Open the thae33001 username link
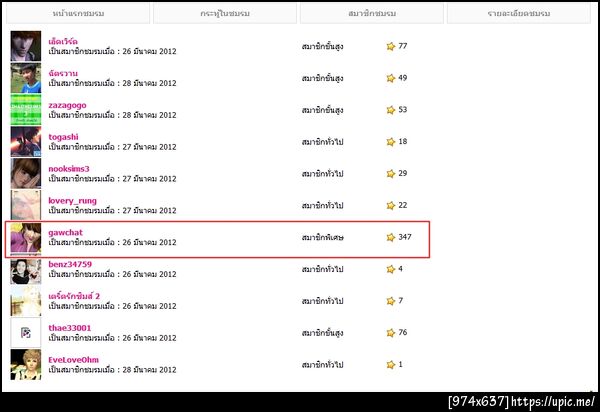600x412 pixels. 70,328
